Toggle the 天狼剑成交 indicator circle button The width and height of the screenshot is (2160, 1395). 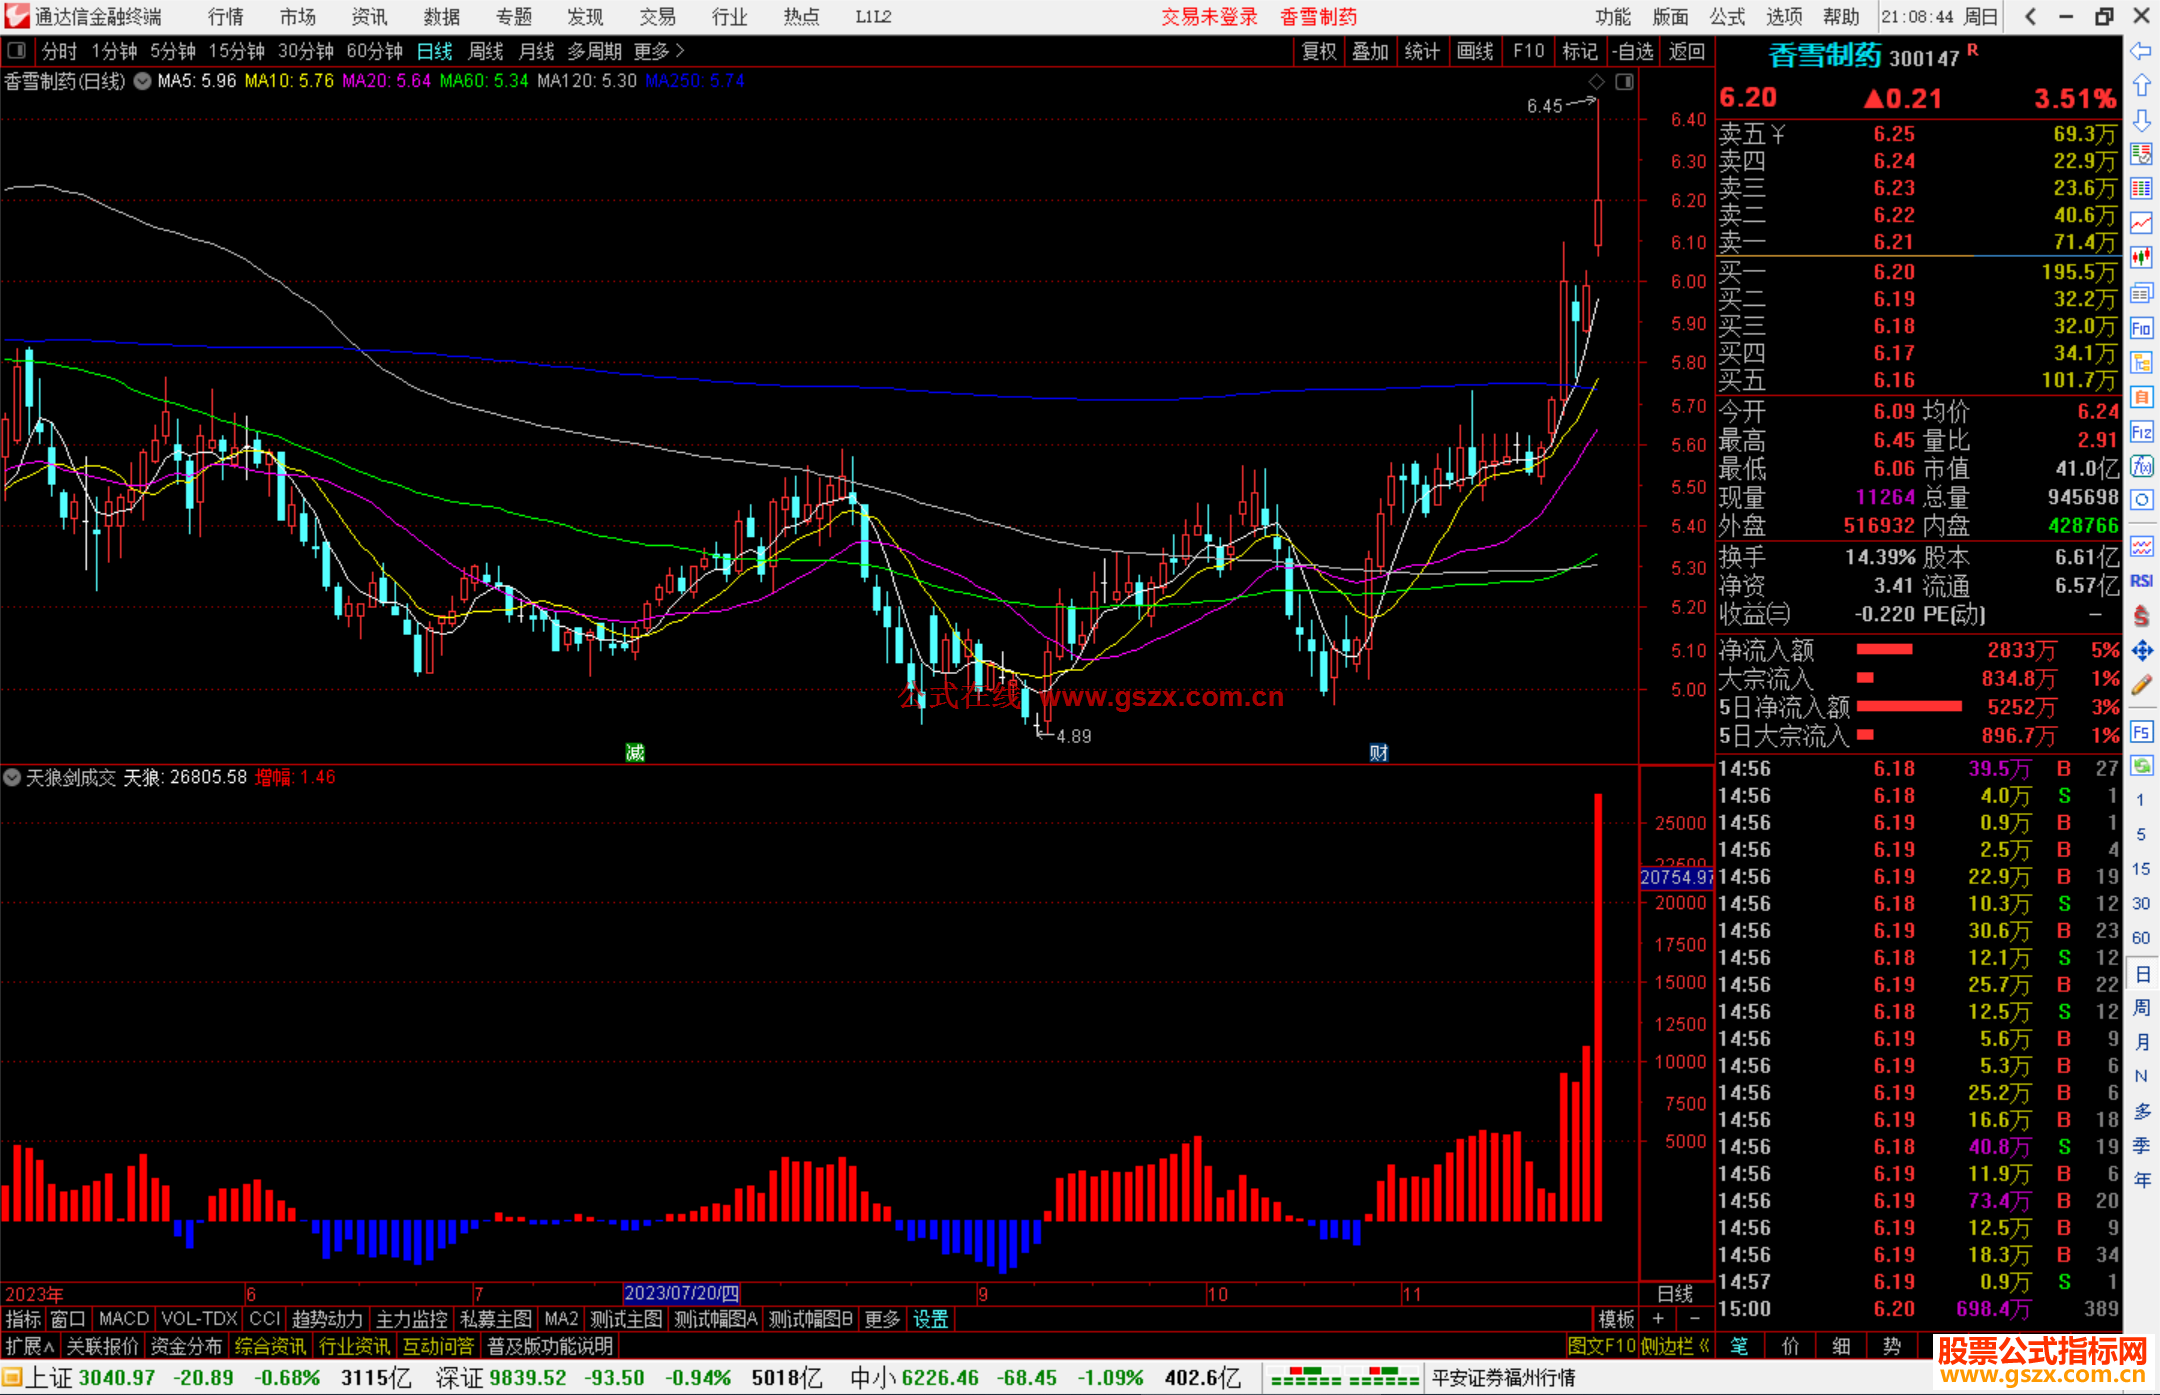click(x=12, y=777)
